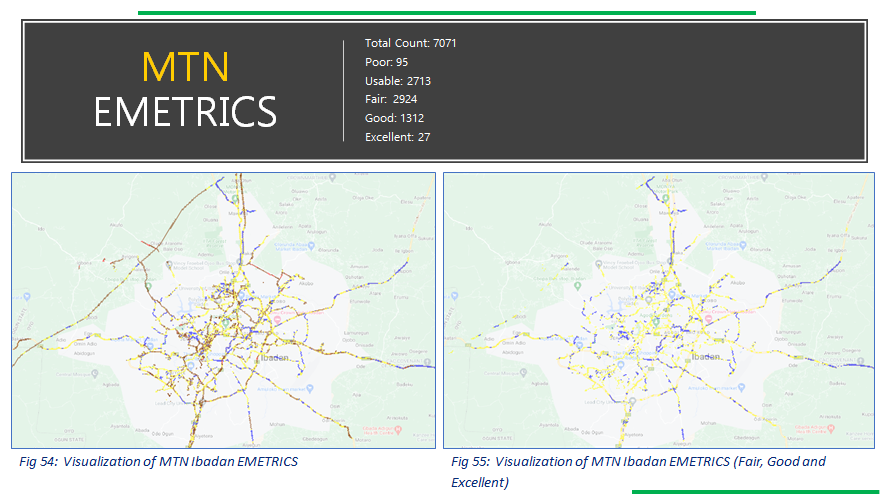The image size is (887, 498).
Task: Select the 'Excellent: 27' statistic
Action: pos(397,137)
